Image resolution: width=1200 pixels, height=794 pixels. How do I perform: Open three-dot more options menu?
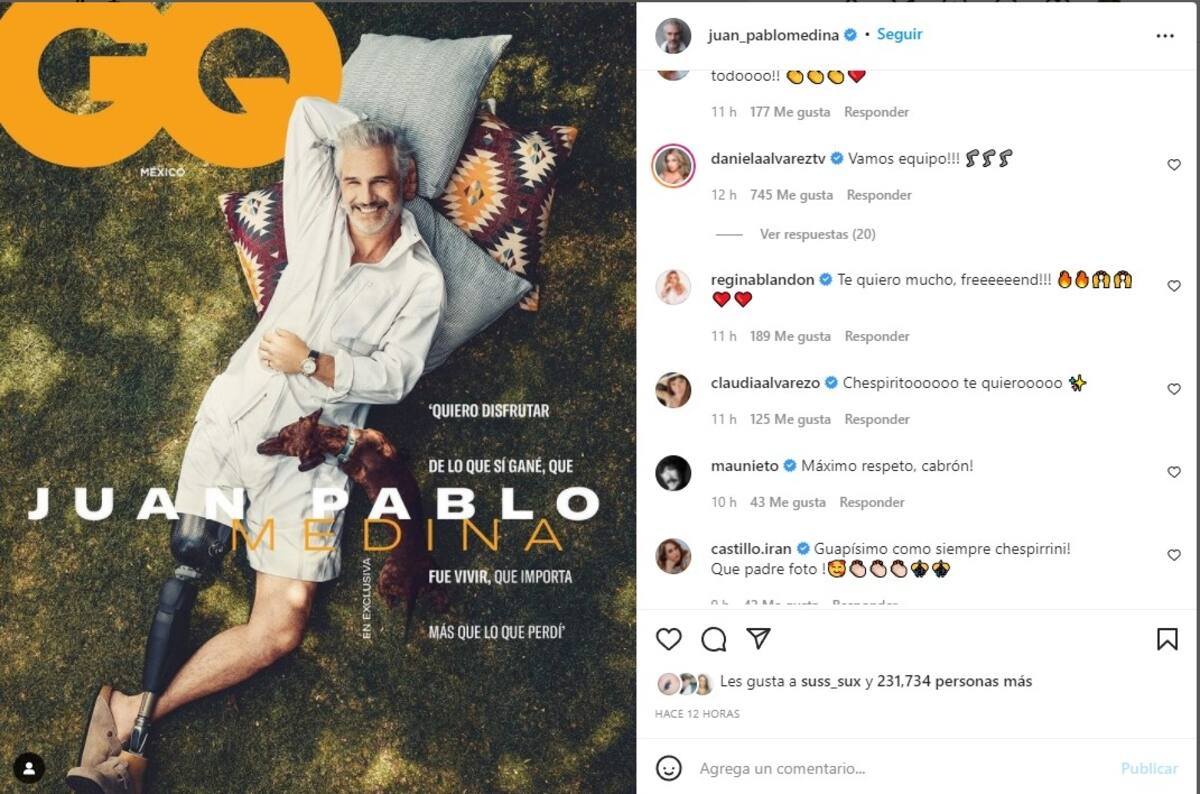pyautogui.click(x=1165, y=35)
